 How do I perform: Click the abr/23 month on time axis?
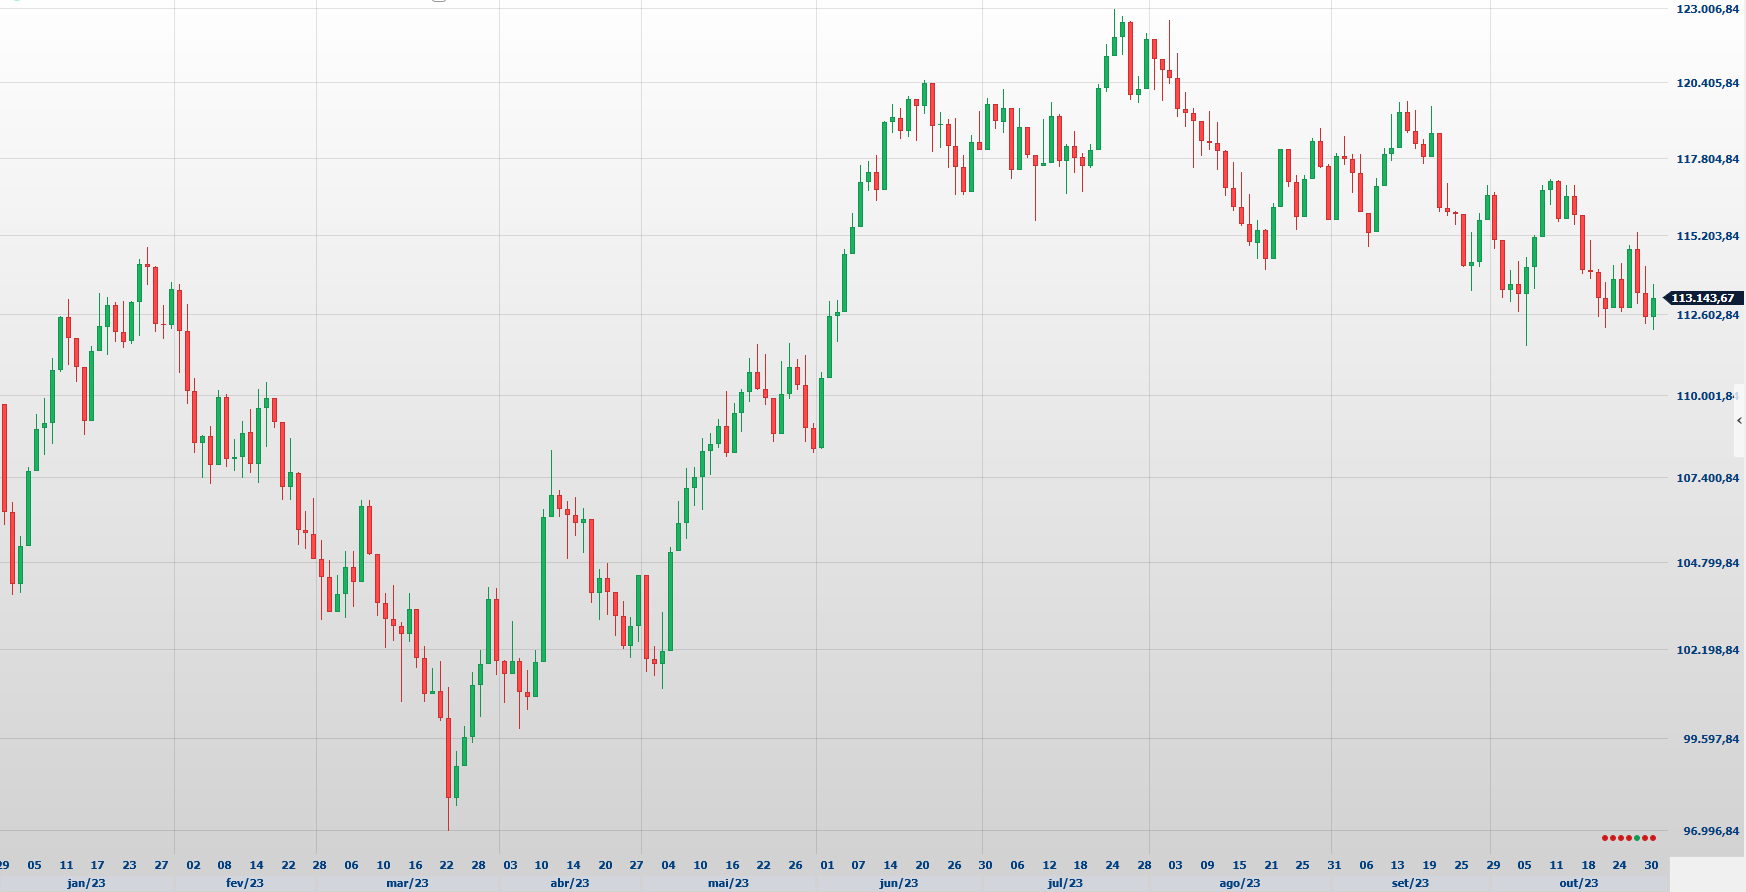[570, 883]
